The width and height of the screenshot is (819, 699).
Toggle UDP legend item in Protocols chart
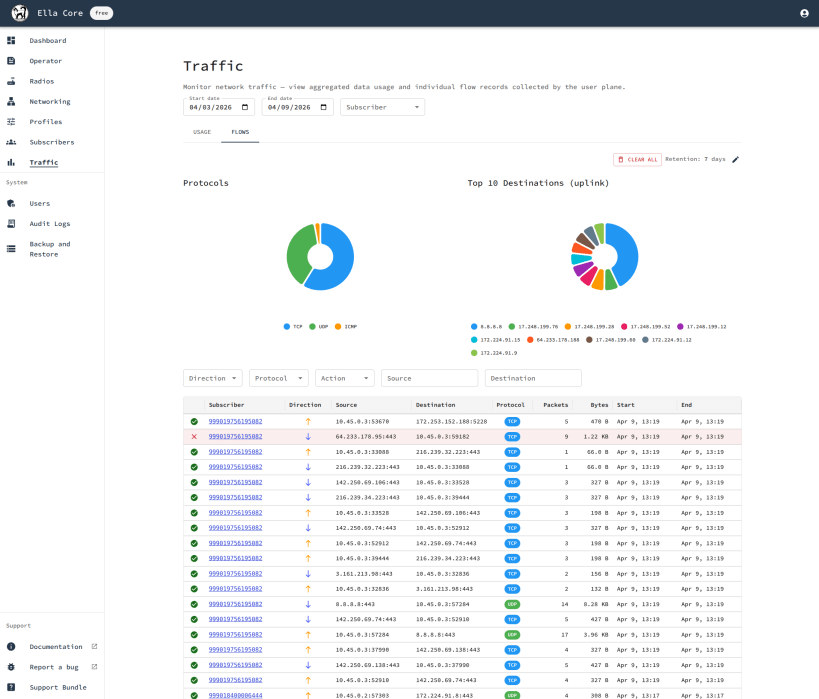click(x=319, y=327)
